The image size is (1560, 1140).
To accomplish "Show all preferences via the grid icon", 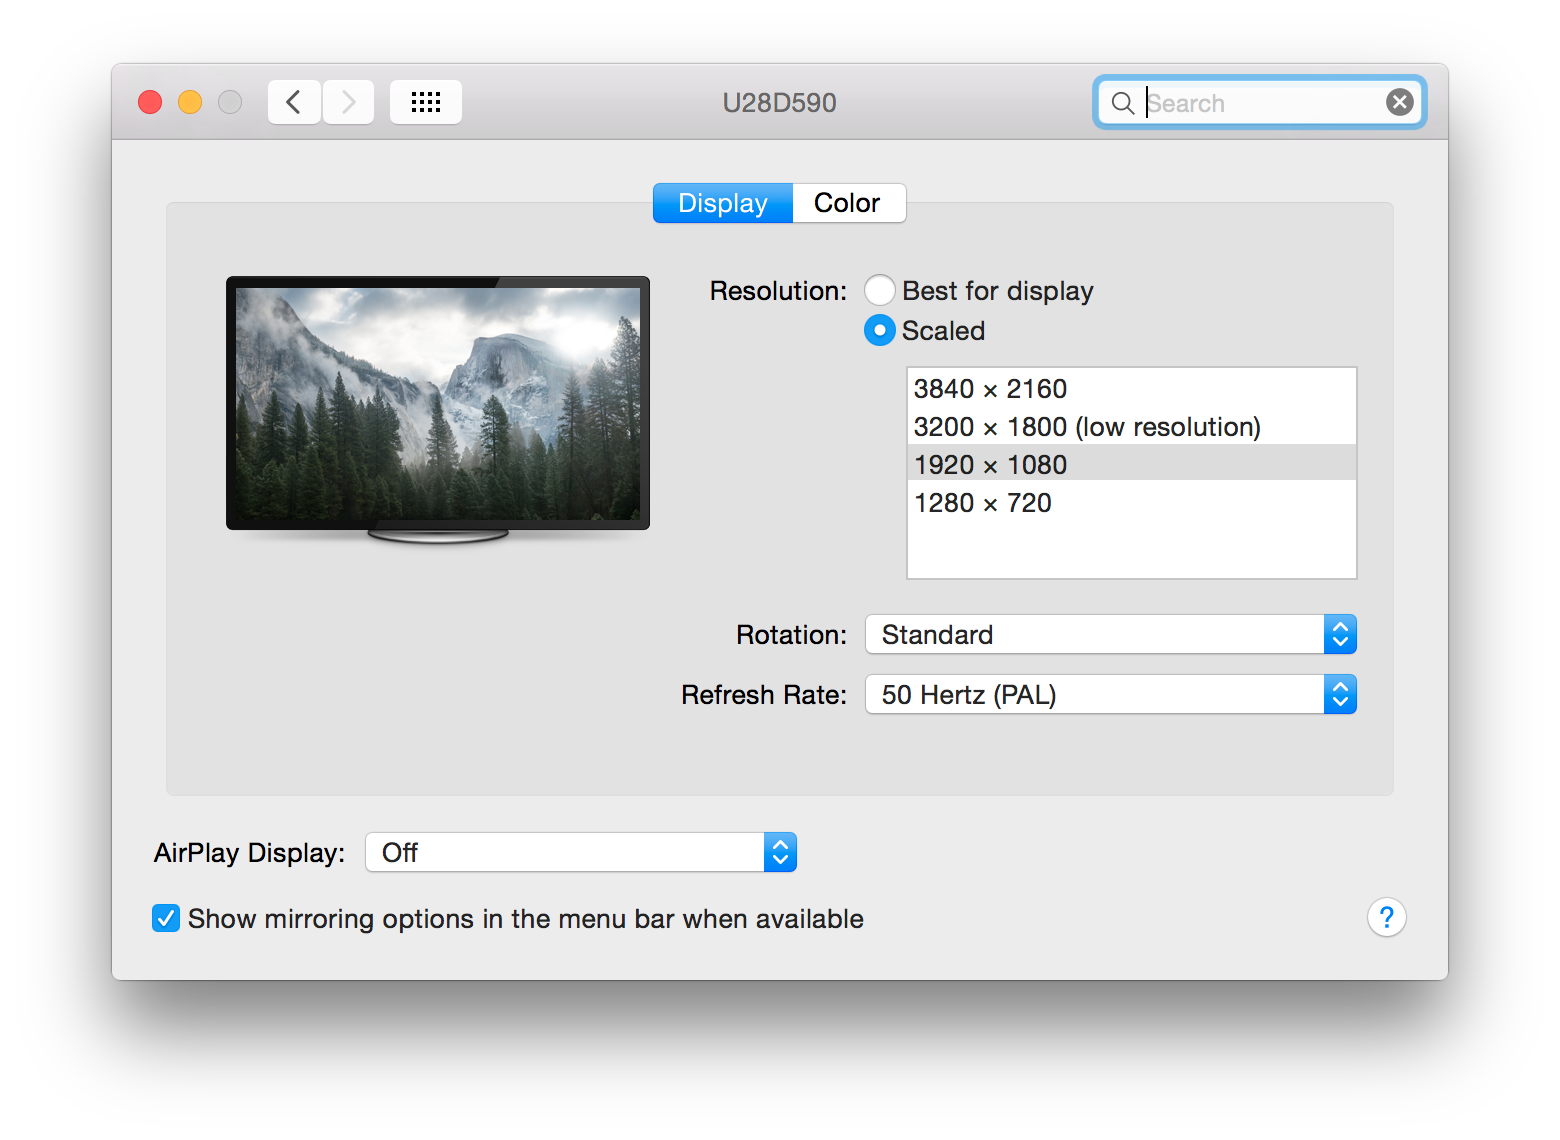I will (426, 102).
